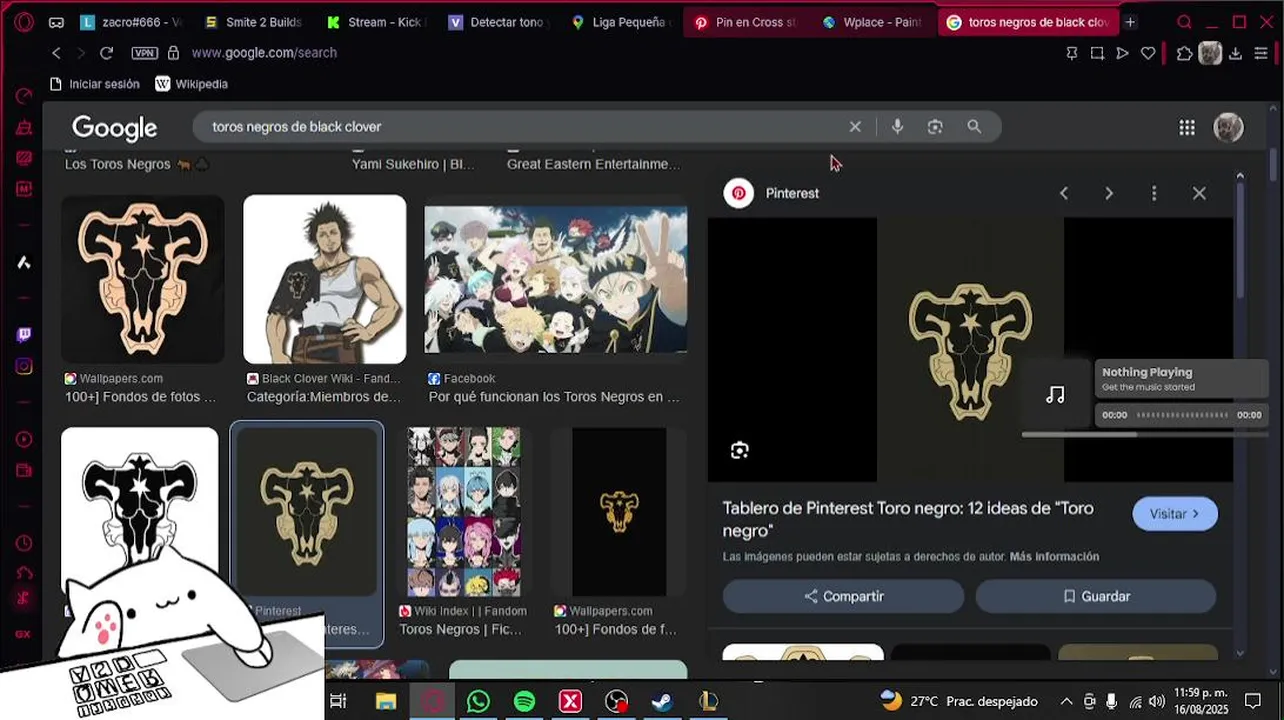This screenshot has width=1284, height=720.
Task: Open the GX sidebar settings icon
Action: [x=24, y=634]
